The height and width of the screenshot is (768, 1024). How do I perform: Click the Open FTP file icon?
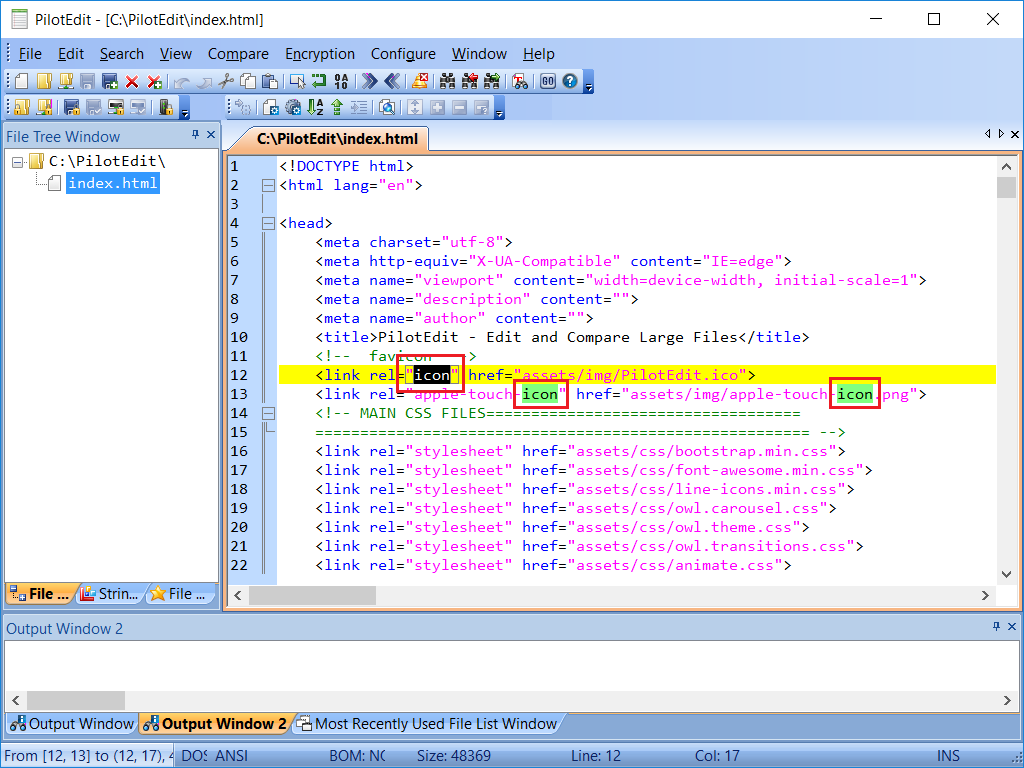(66, 81)
